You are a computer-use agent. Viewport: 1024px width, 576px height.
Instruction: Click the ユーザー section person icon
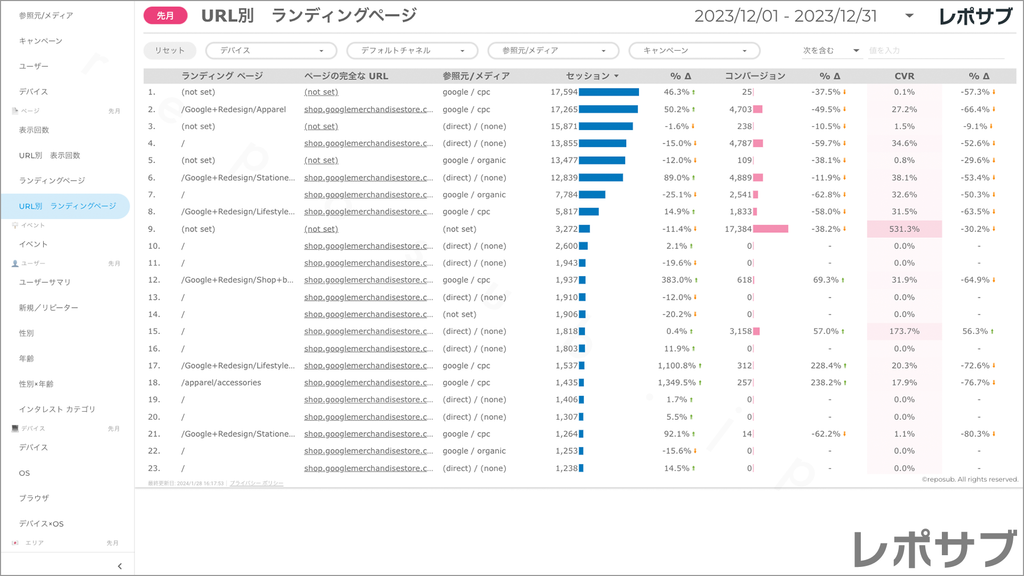click(15, 264)
